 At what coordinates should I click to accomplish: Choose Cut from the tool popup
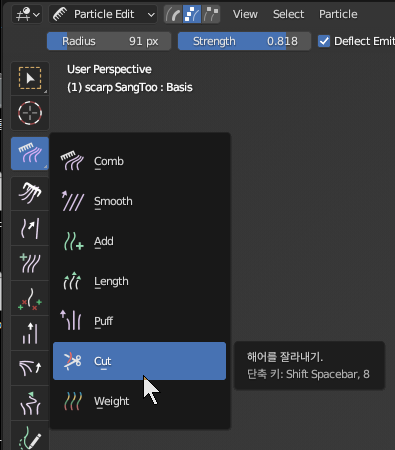click(139, 361)
